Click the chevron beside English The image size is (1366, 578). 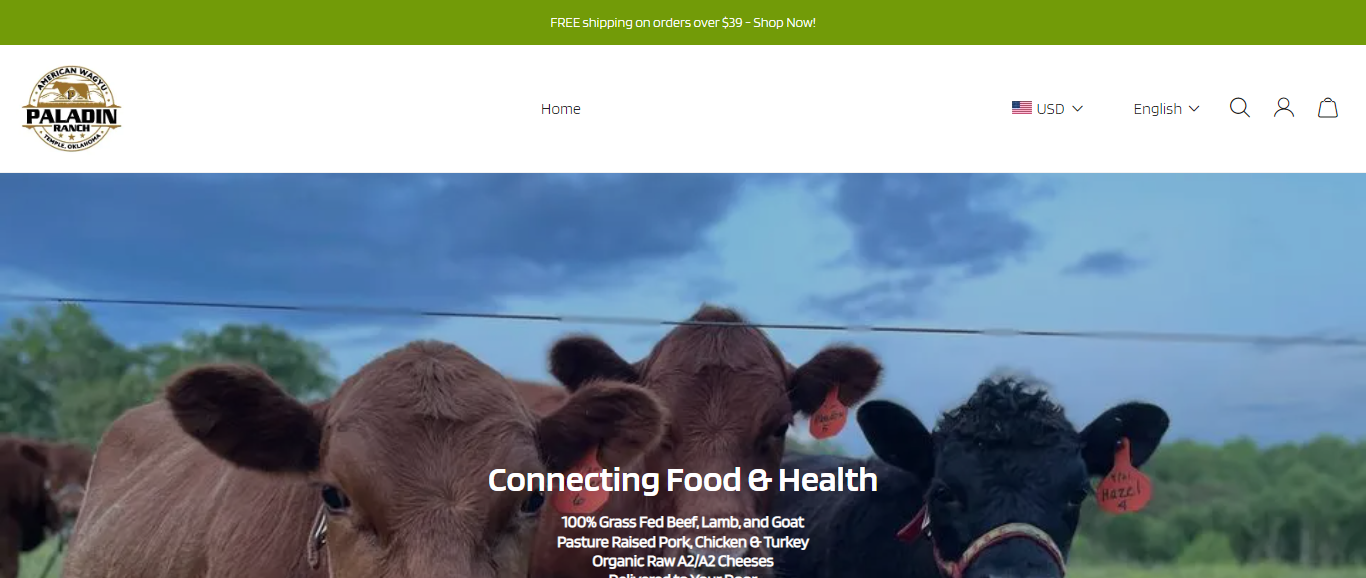click(x=1194, y=109)
